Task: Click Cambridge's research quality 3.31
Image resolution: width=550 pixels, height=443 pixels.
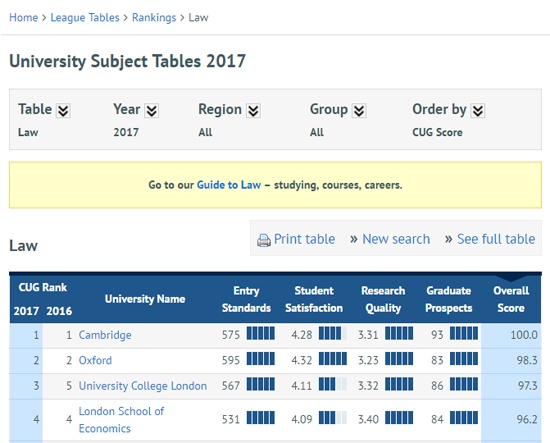Action: [368, 335]
